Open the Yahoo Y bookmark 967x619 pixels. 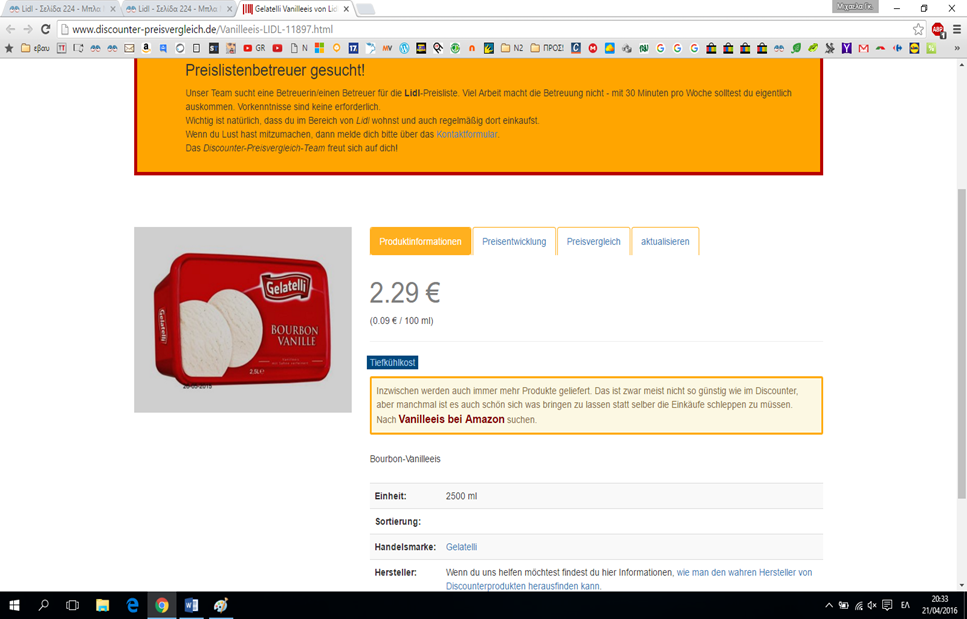(847, 48)
